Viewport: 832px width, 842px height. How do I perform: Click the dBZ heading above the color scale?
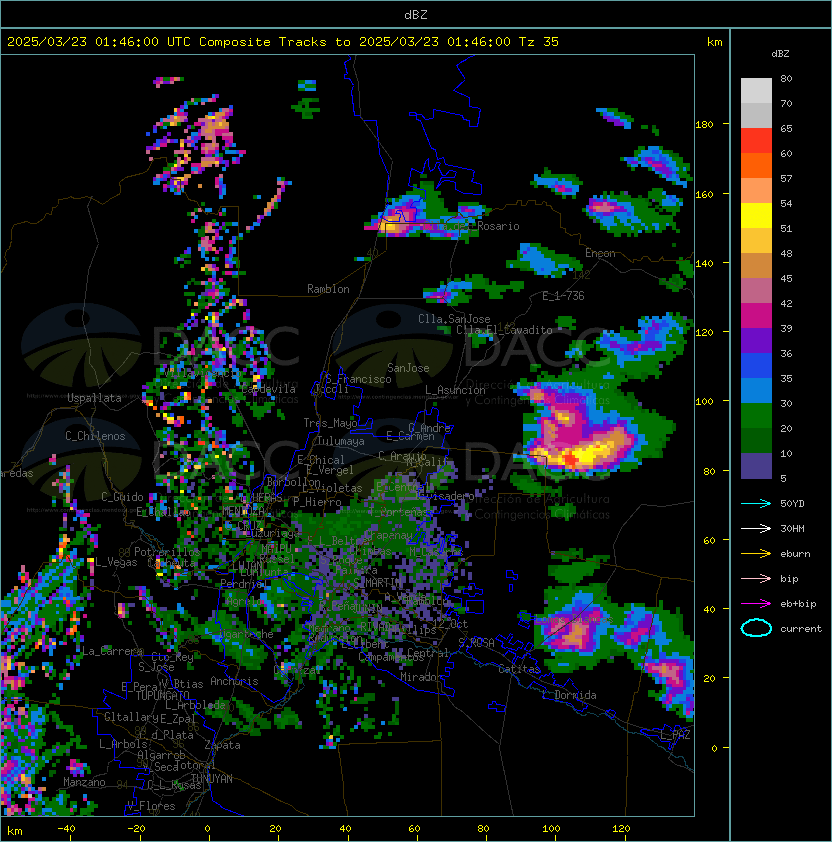(780, 54)
